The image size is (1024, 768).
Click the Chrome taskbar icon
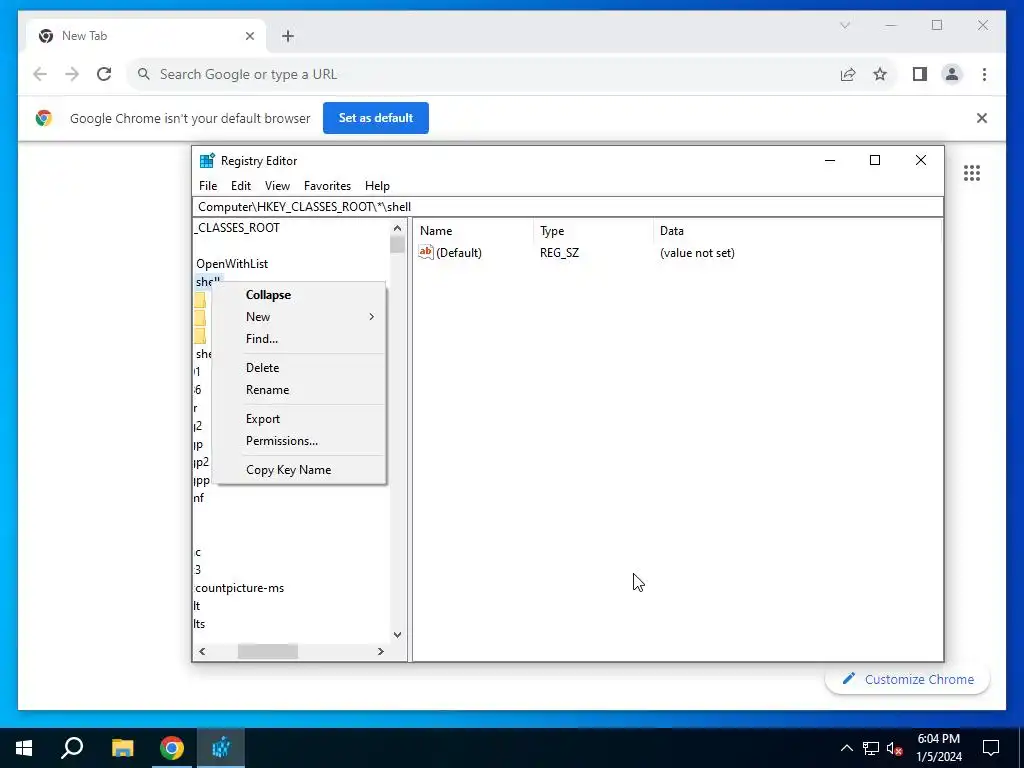coord(172,748)
